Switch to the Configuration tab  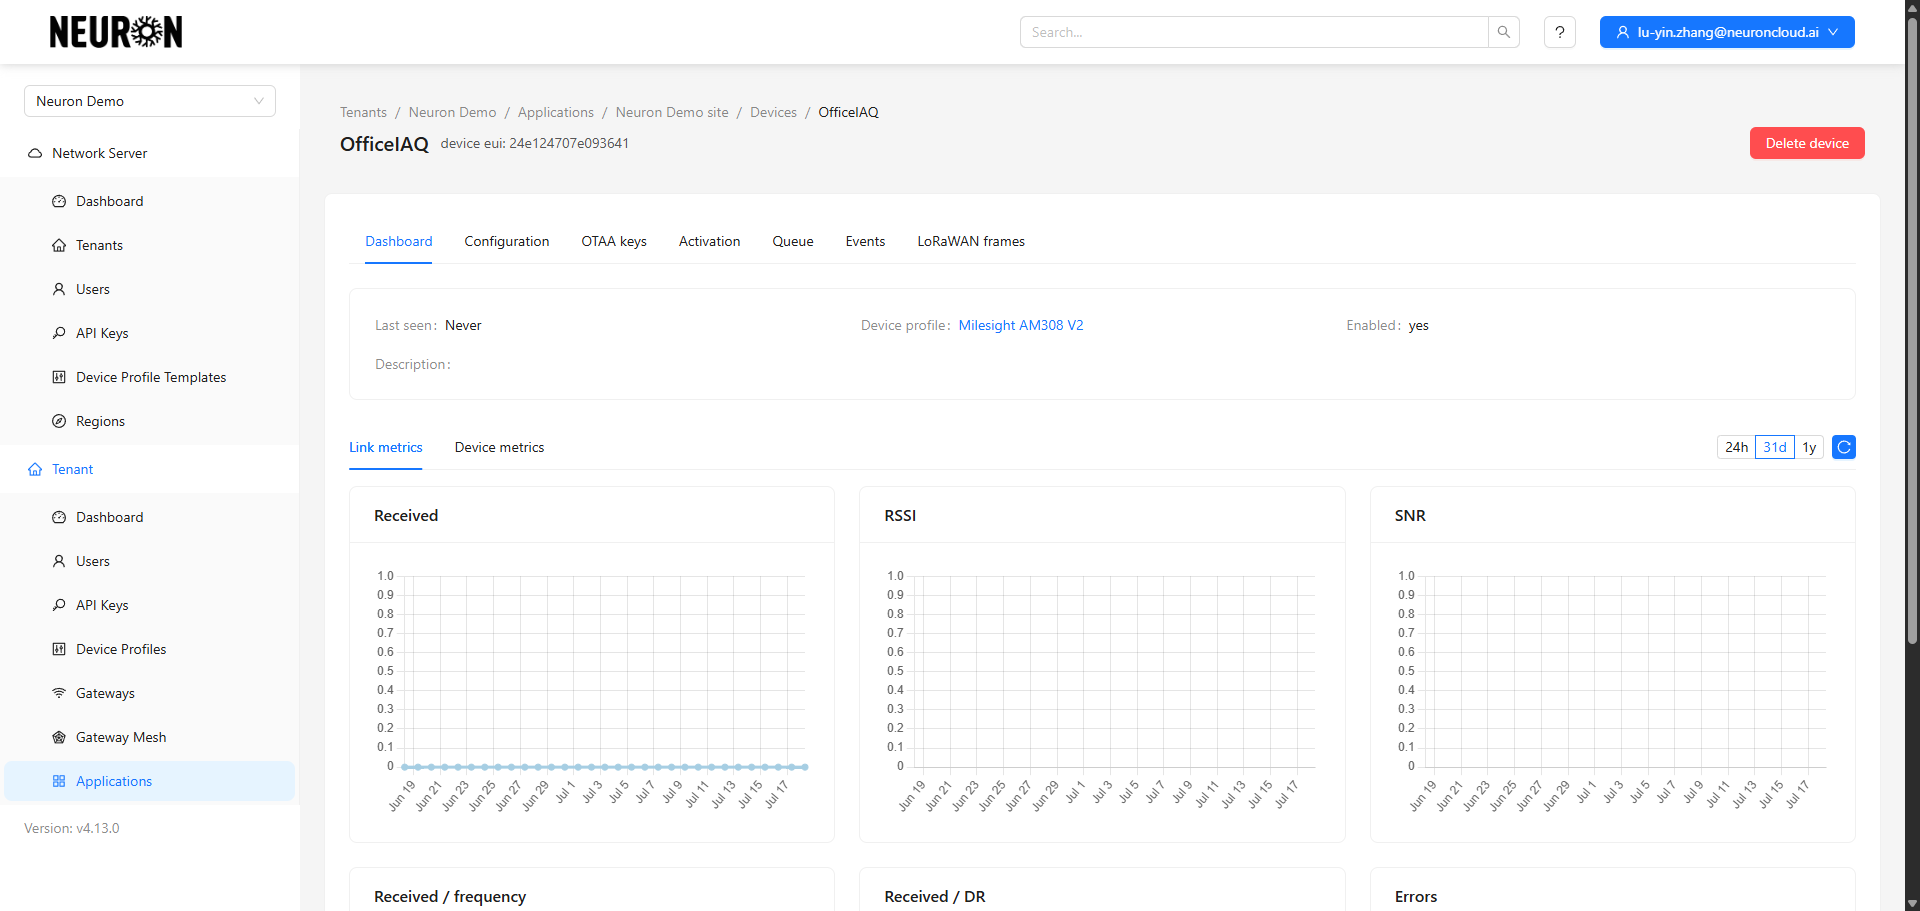[x=507, y=241]
